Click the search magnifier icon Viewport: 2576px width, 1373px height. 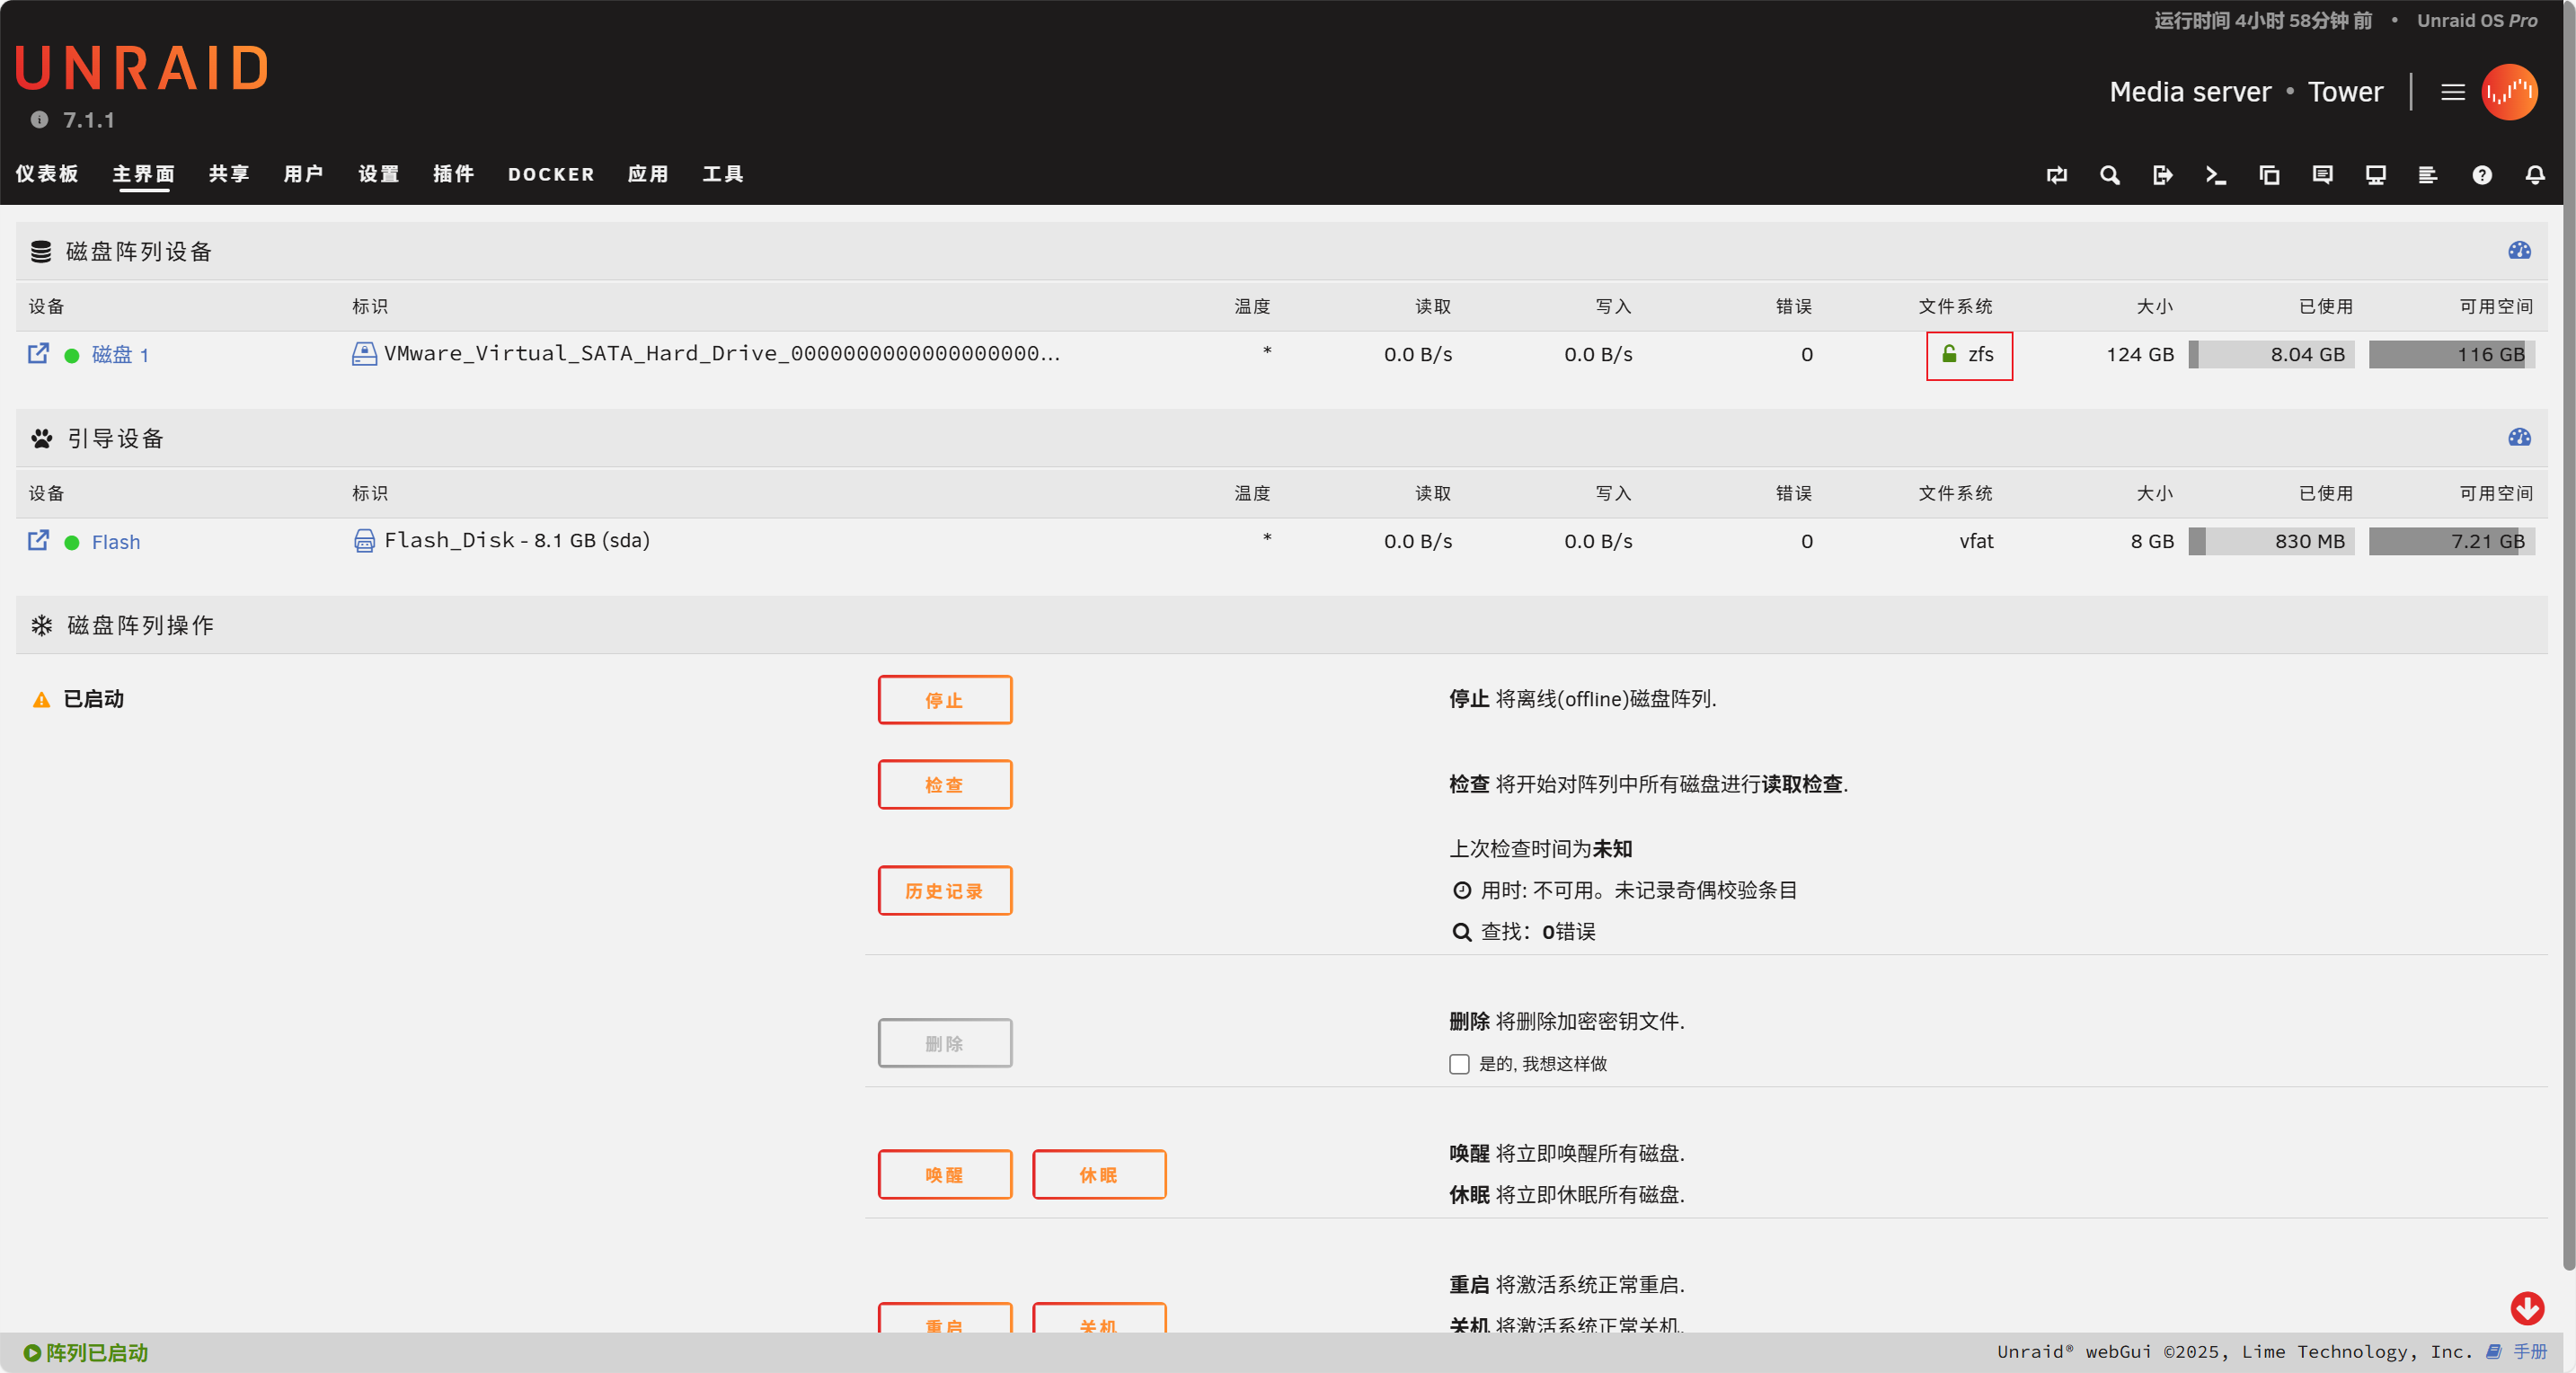[2109, 175]
